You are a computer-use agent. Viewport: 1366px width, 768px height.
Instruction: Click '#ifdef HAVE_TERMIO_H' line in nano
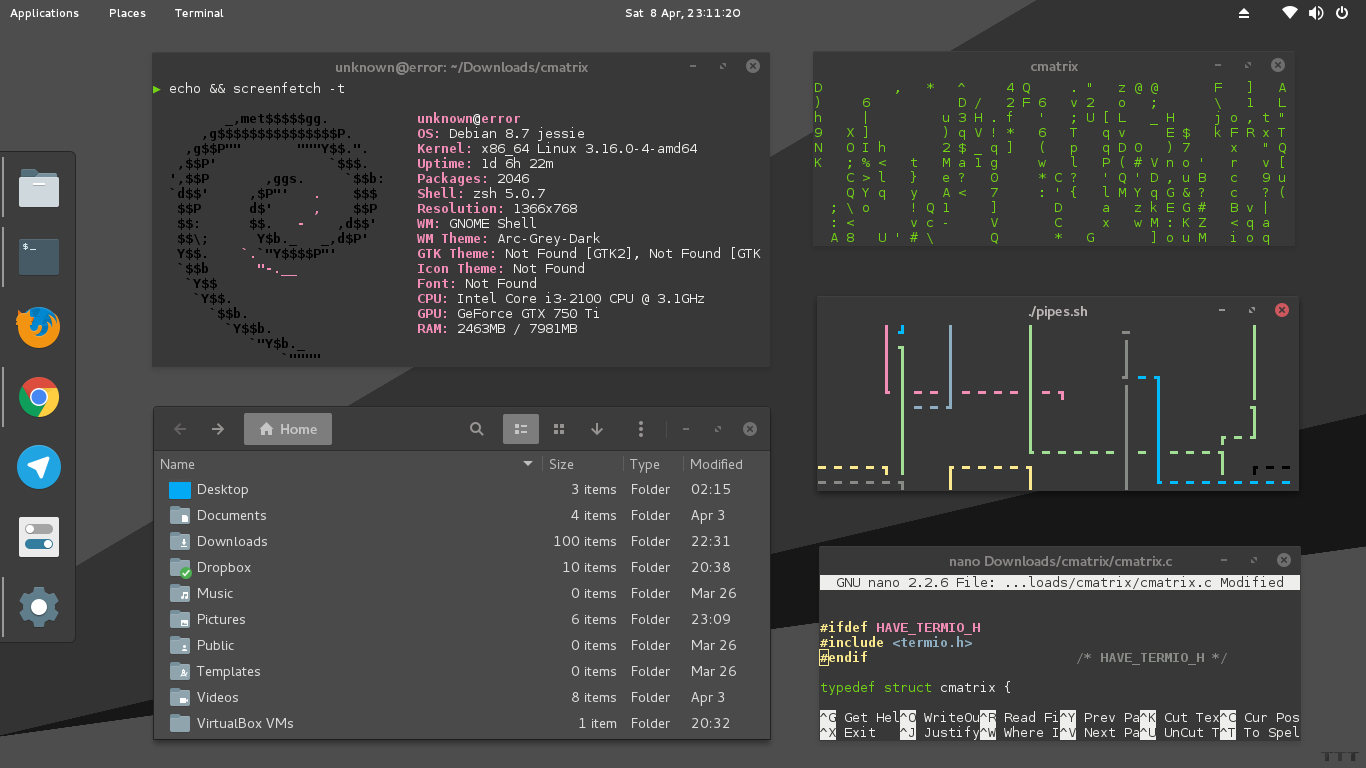(900, 627)
